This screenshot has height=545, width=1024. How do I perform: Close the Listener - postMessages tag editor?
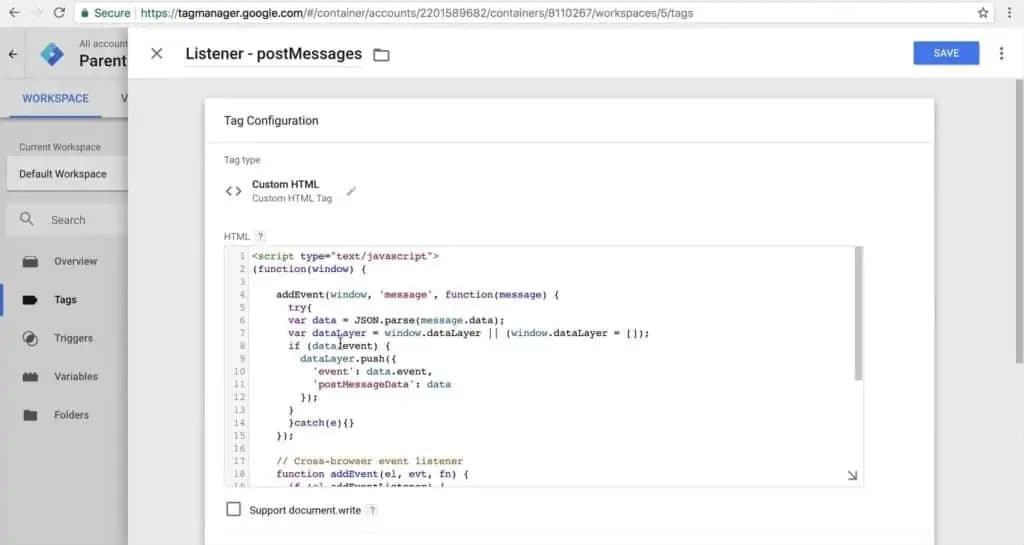(x=157, y=54)
